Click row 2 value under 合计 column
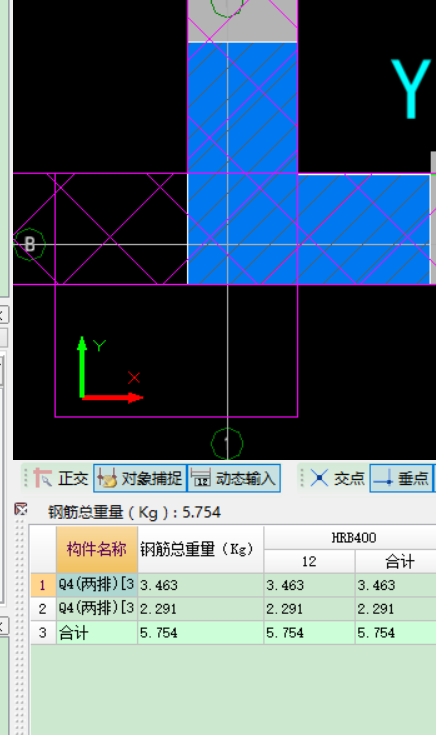Viewport: 436px width, 735px height. (x=396, y=609)
